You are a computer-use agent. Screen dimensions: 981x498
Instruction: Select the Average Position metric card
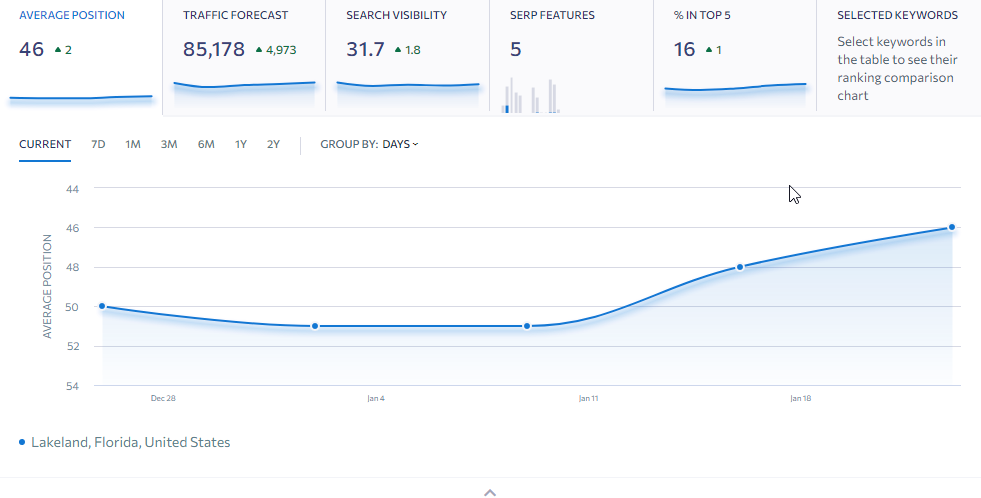click(x=81, y=55)
